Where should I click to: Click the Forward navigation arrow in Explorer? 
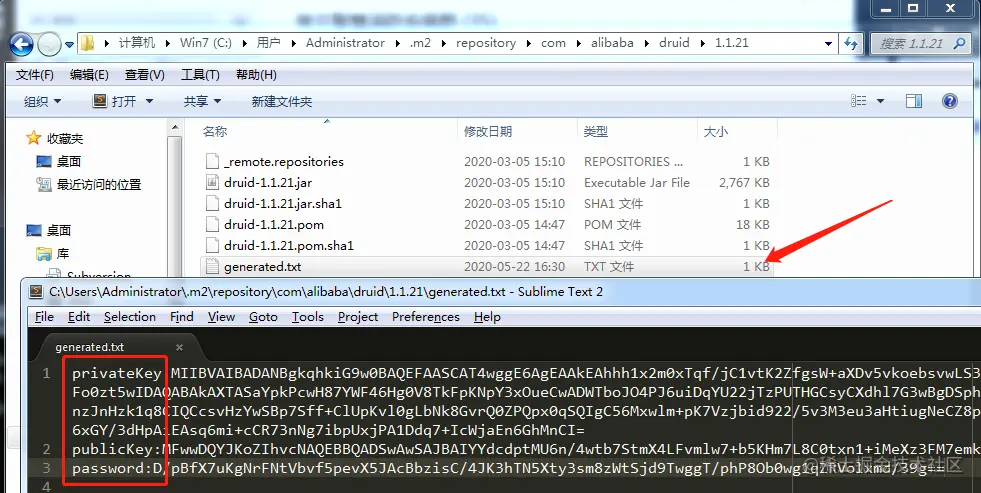(x=49, y=44)
